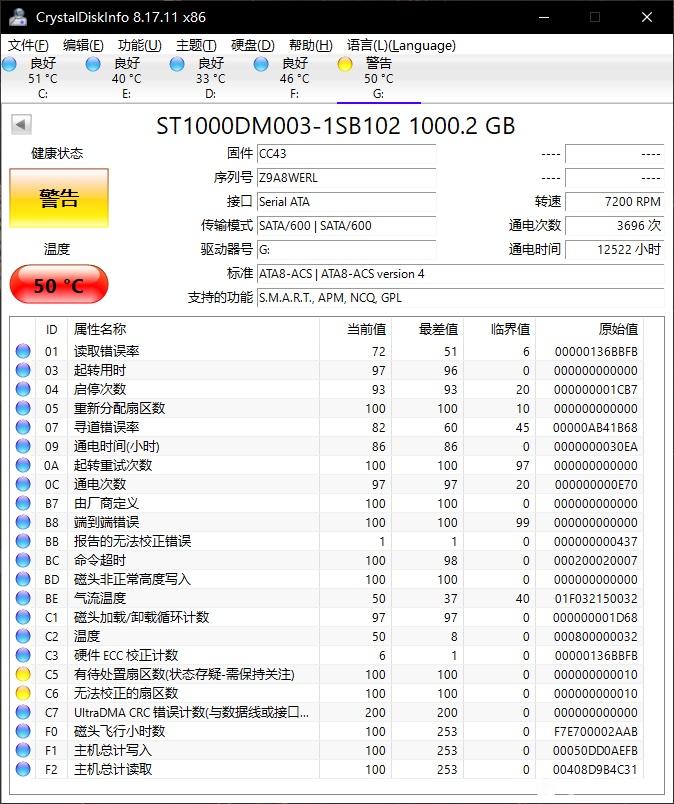Click the 属性名称 column header
Viewport: 674px width, 804px height.
(x=193, y=329)
